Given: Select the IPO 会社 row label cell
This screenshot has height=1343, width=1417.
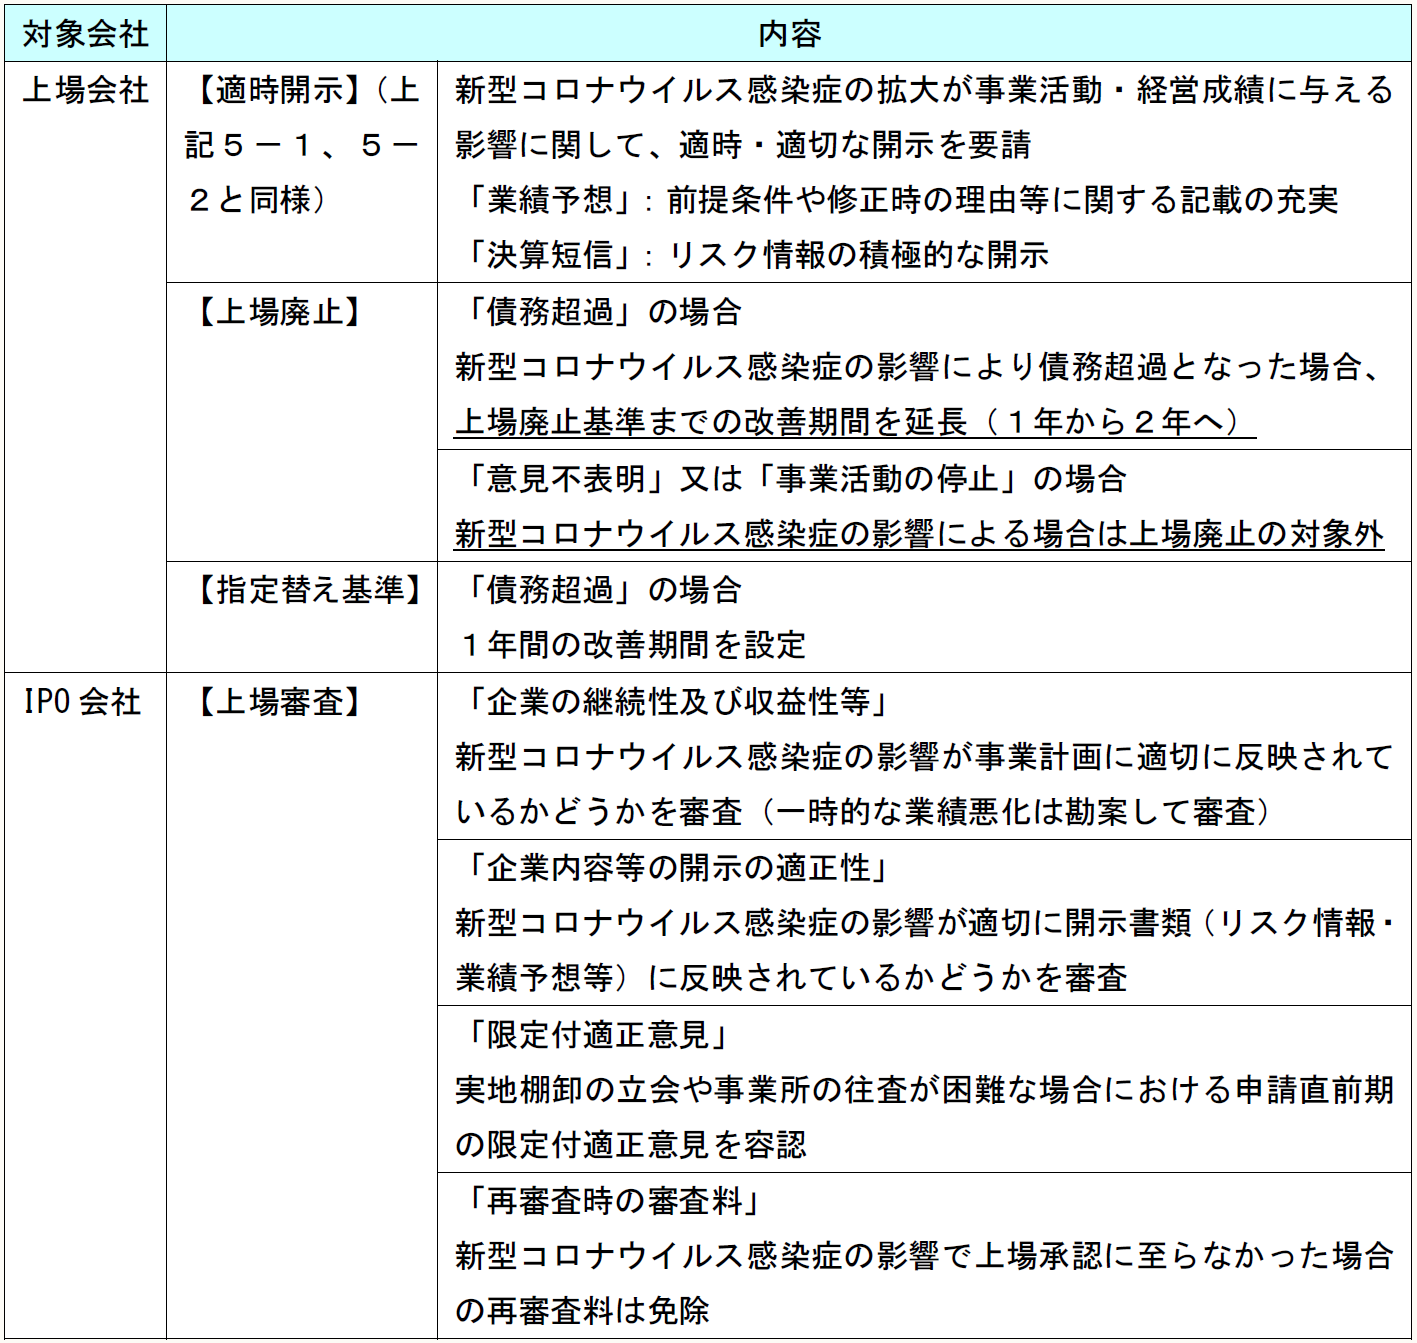Looking at the screenshot, I should pyautogui.click(x=83, y=702).
